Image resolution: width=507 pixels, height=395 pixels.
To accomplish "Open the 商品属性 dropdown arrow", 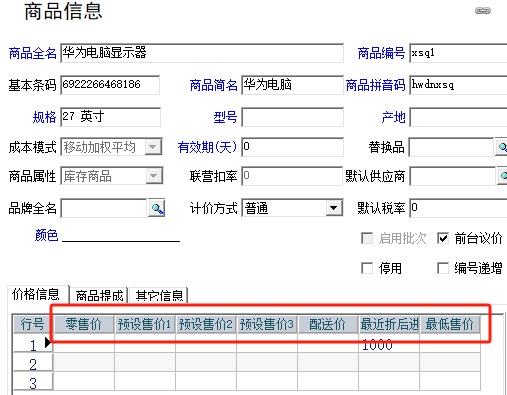I will click(x=154, y=176).
